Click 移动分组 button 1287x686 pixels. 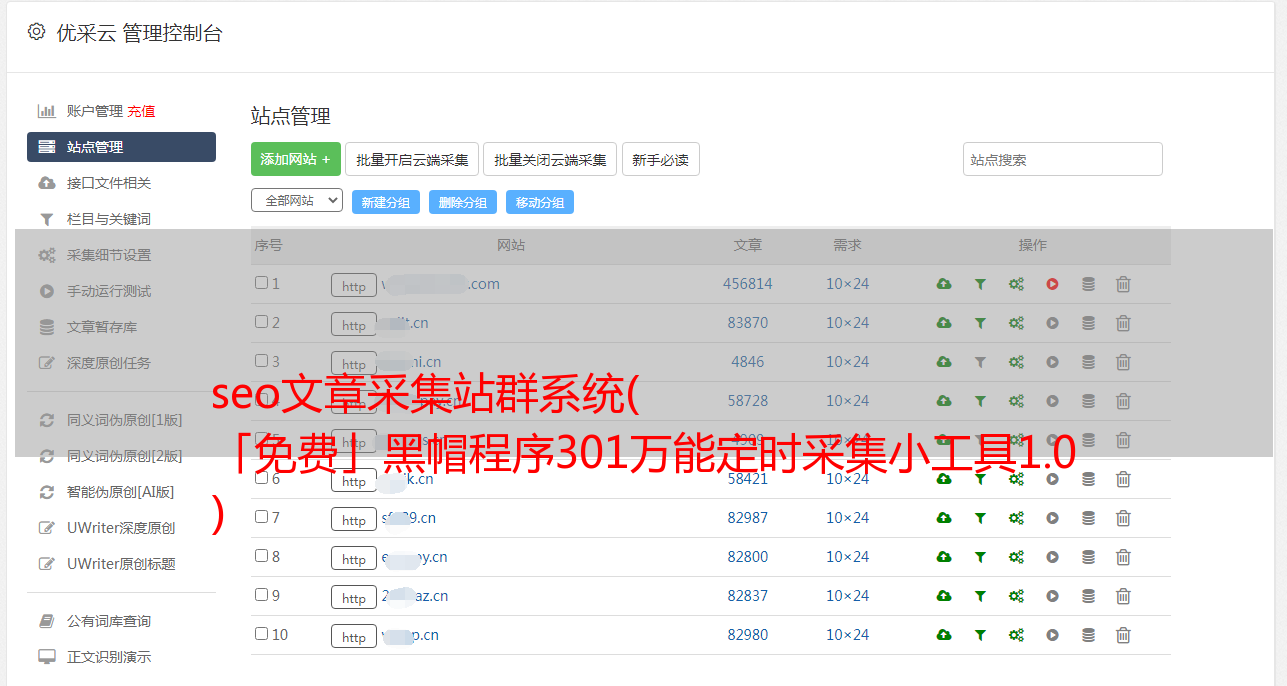[x=540, y=202]
